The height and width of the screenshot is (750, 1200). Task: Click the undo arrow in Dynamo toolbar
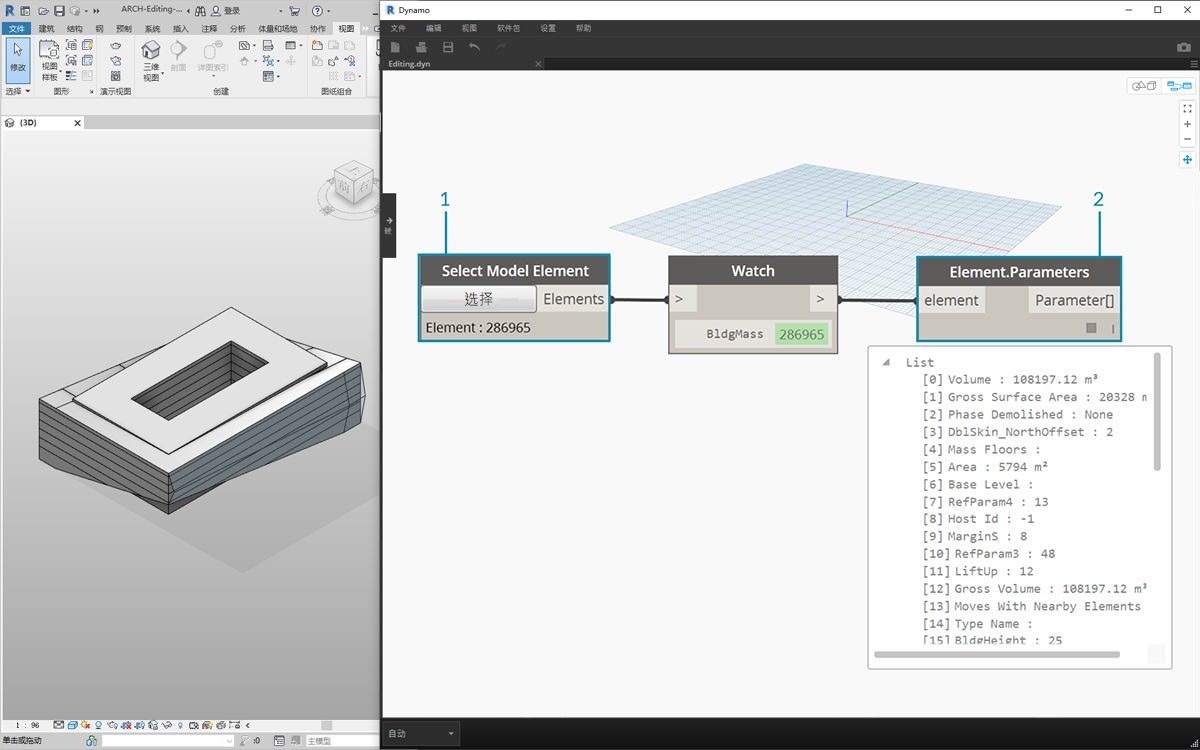pos(474,47)
